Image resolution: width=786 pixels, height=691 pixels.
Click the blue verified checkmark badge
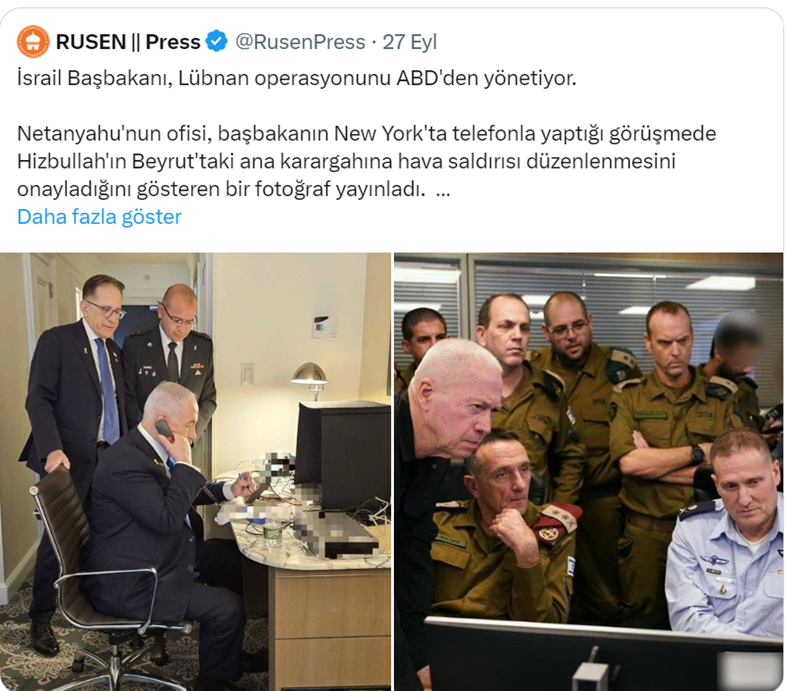(x=217, y=42)
